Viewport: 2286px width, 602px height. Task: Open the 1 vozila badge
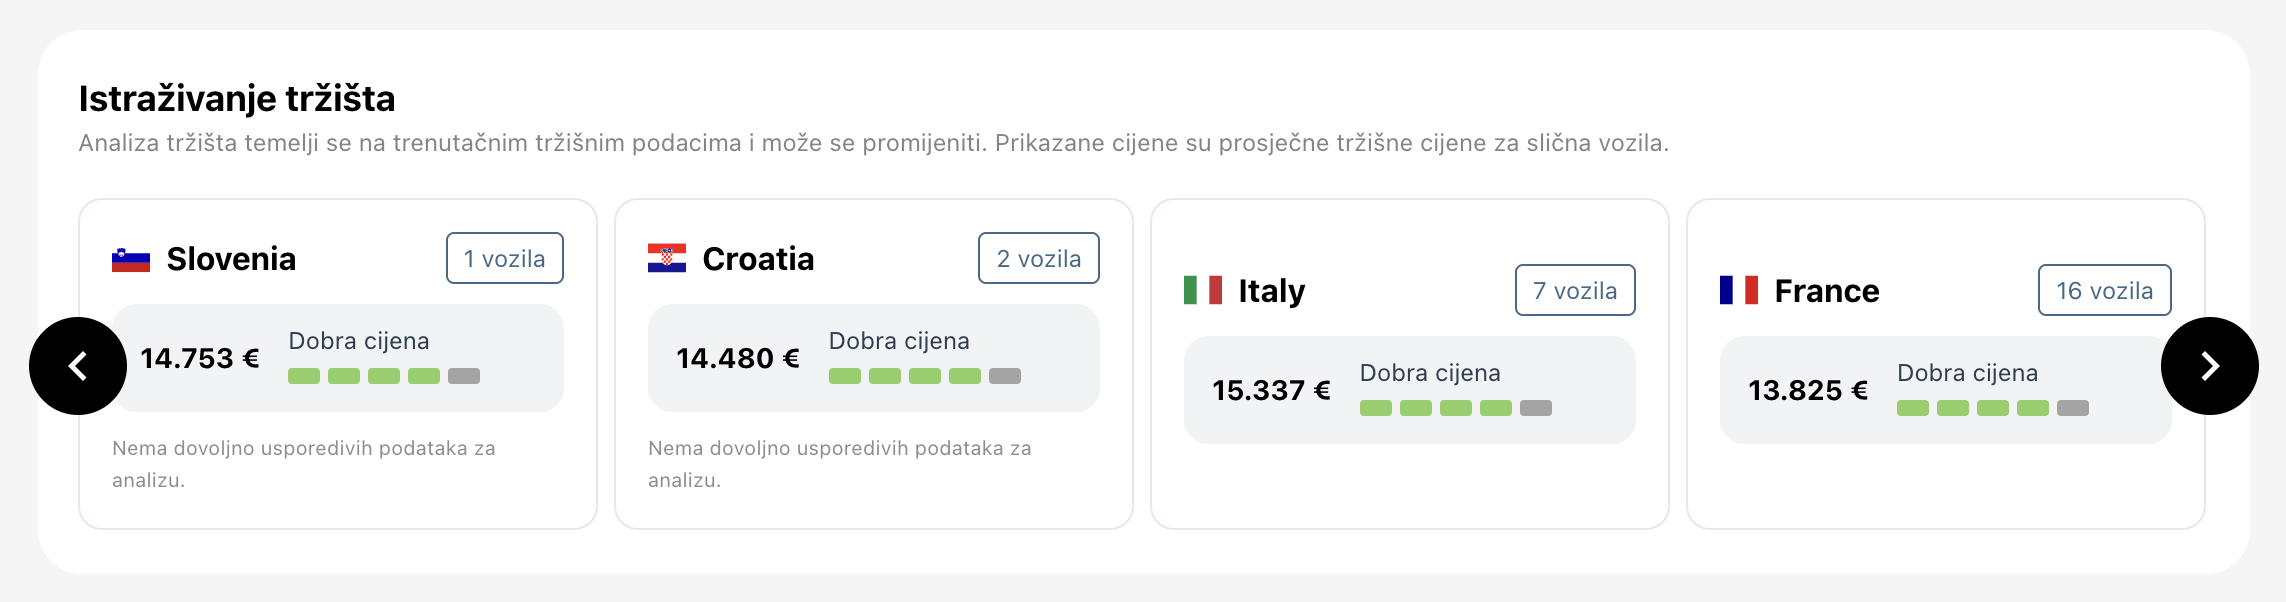click(505, 259)
